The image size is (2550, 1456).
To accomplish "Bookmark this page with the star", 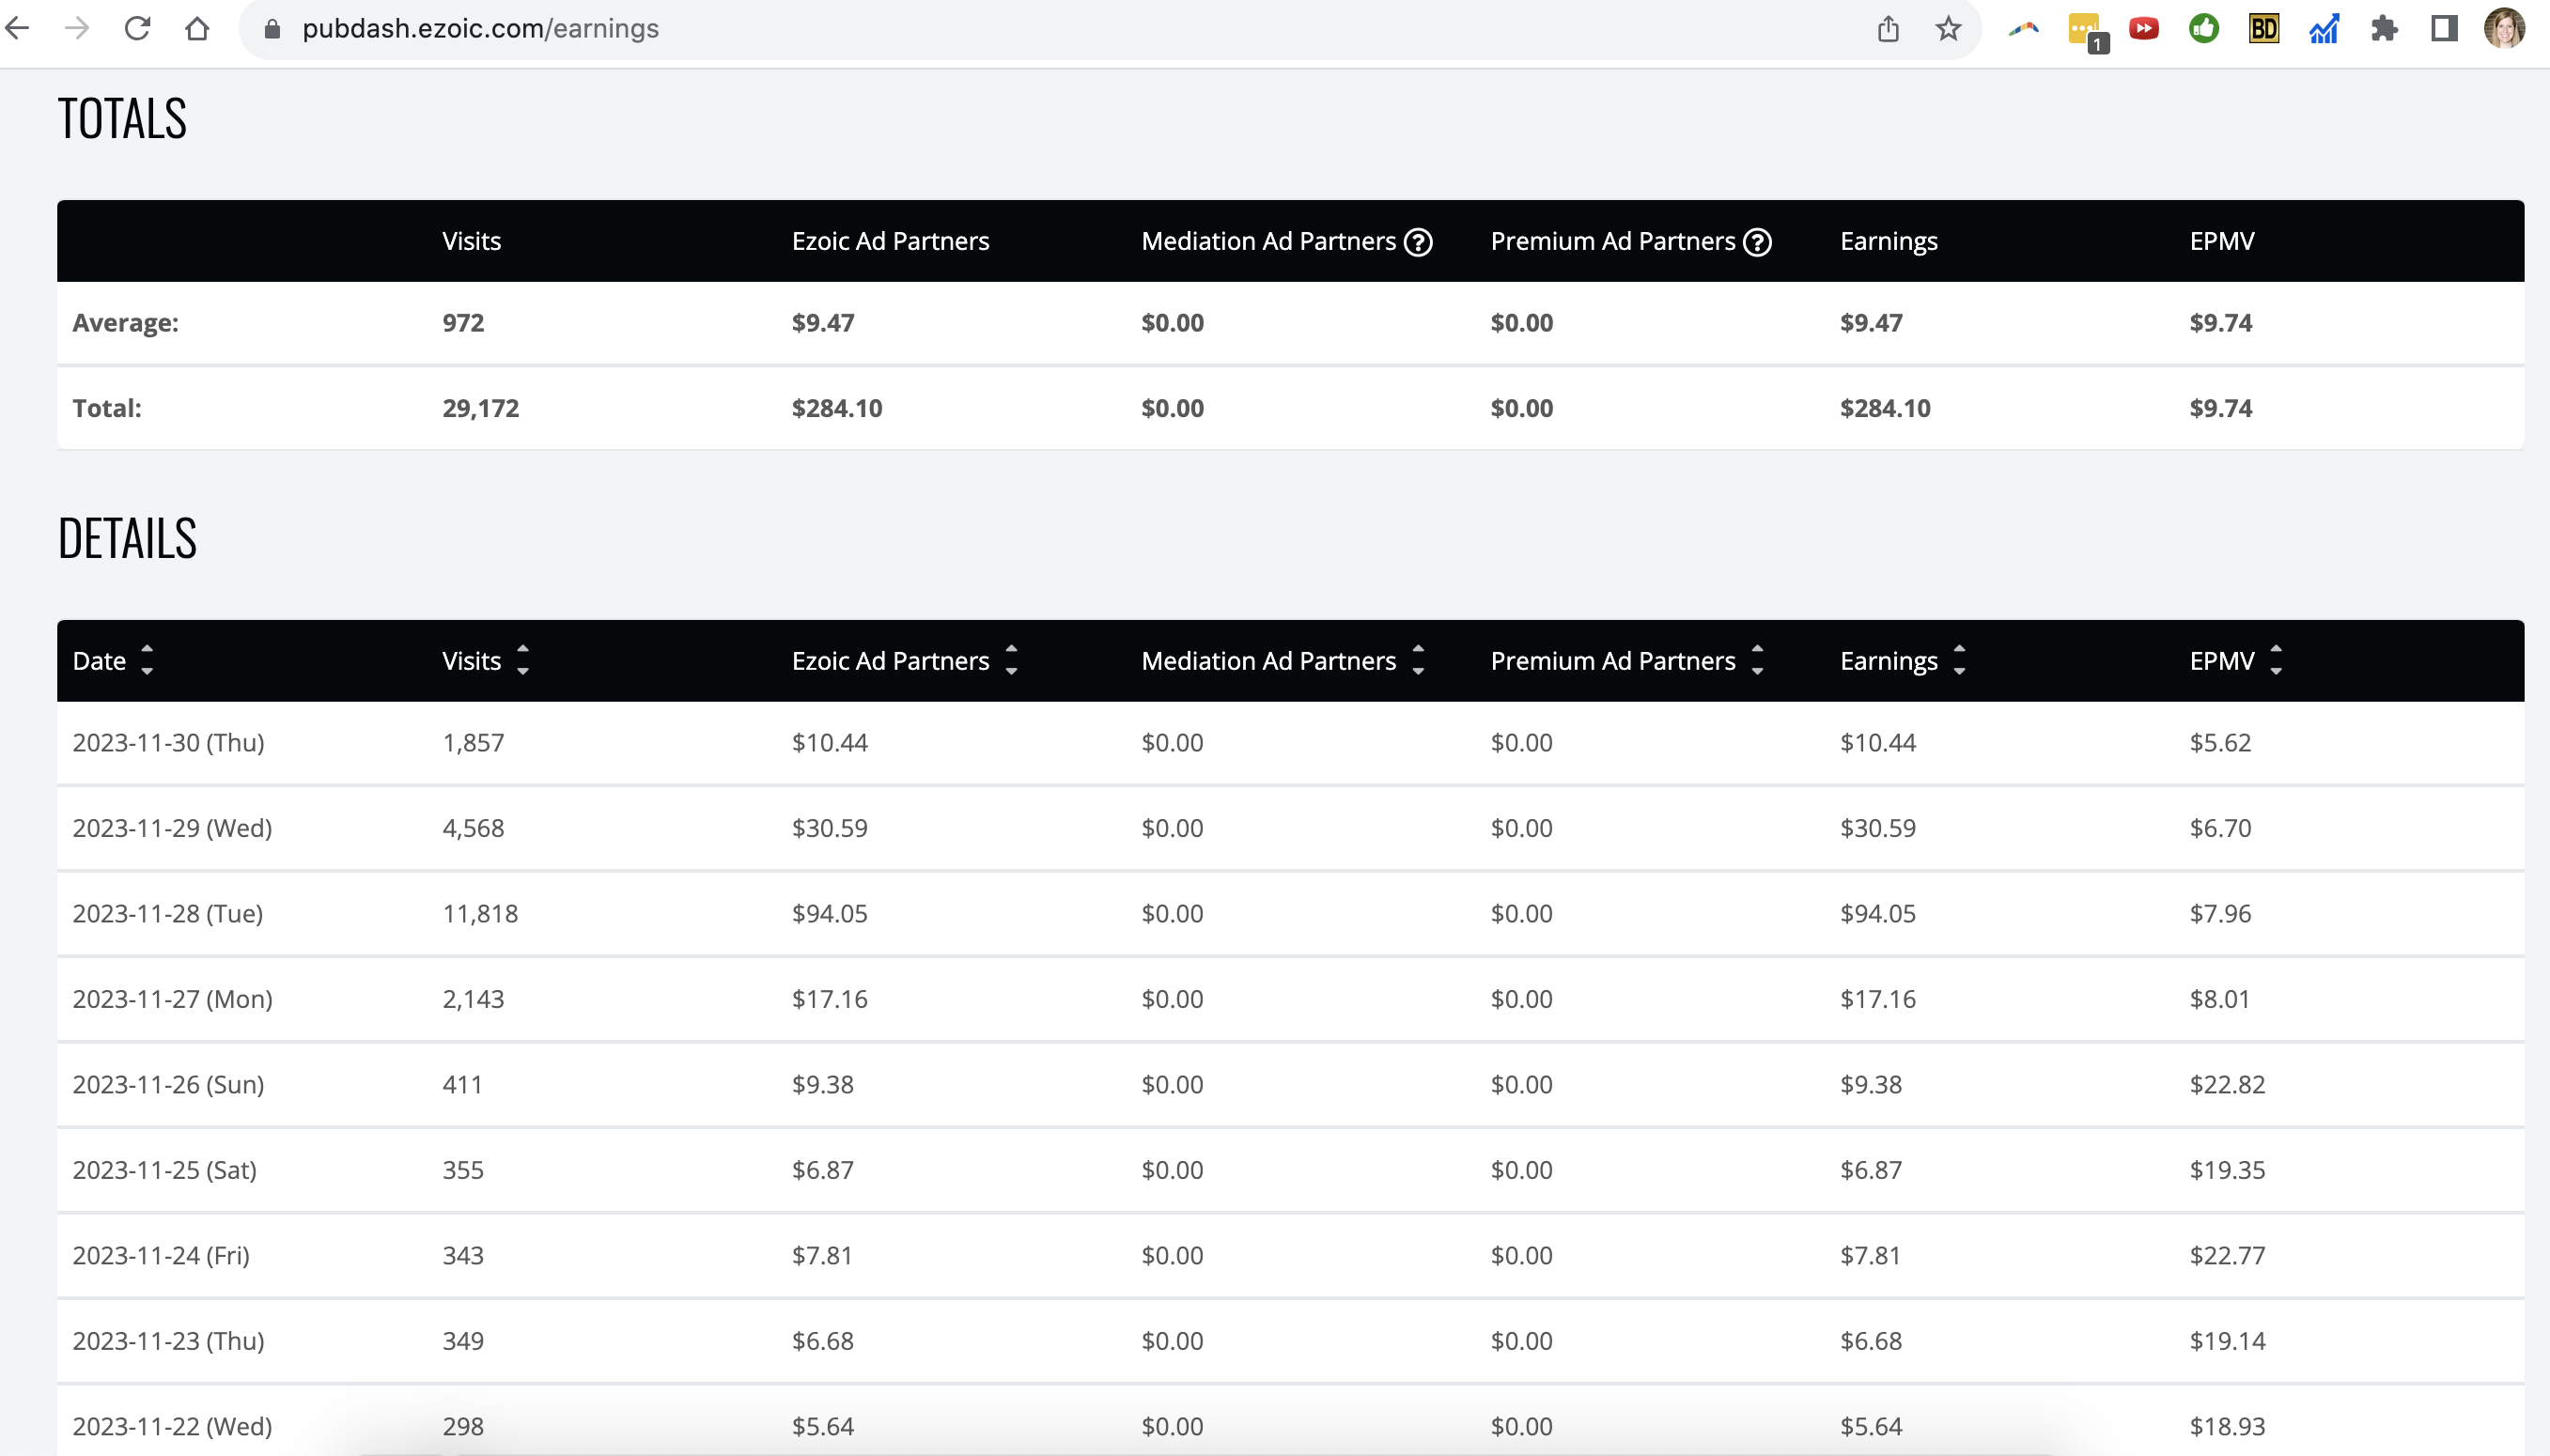I will (1947, 28).
